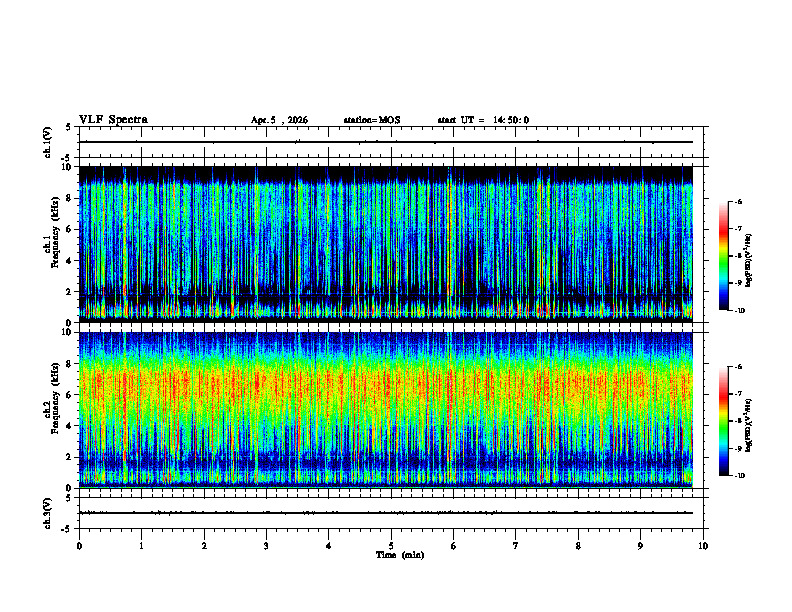Click the time axis tick label "0"
Viewport: 792px width, 612px height.
click(x=79, y=546)
